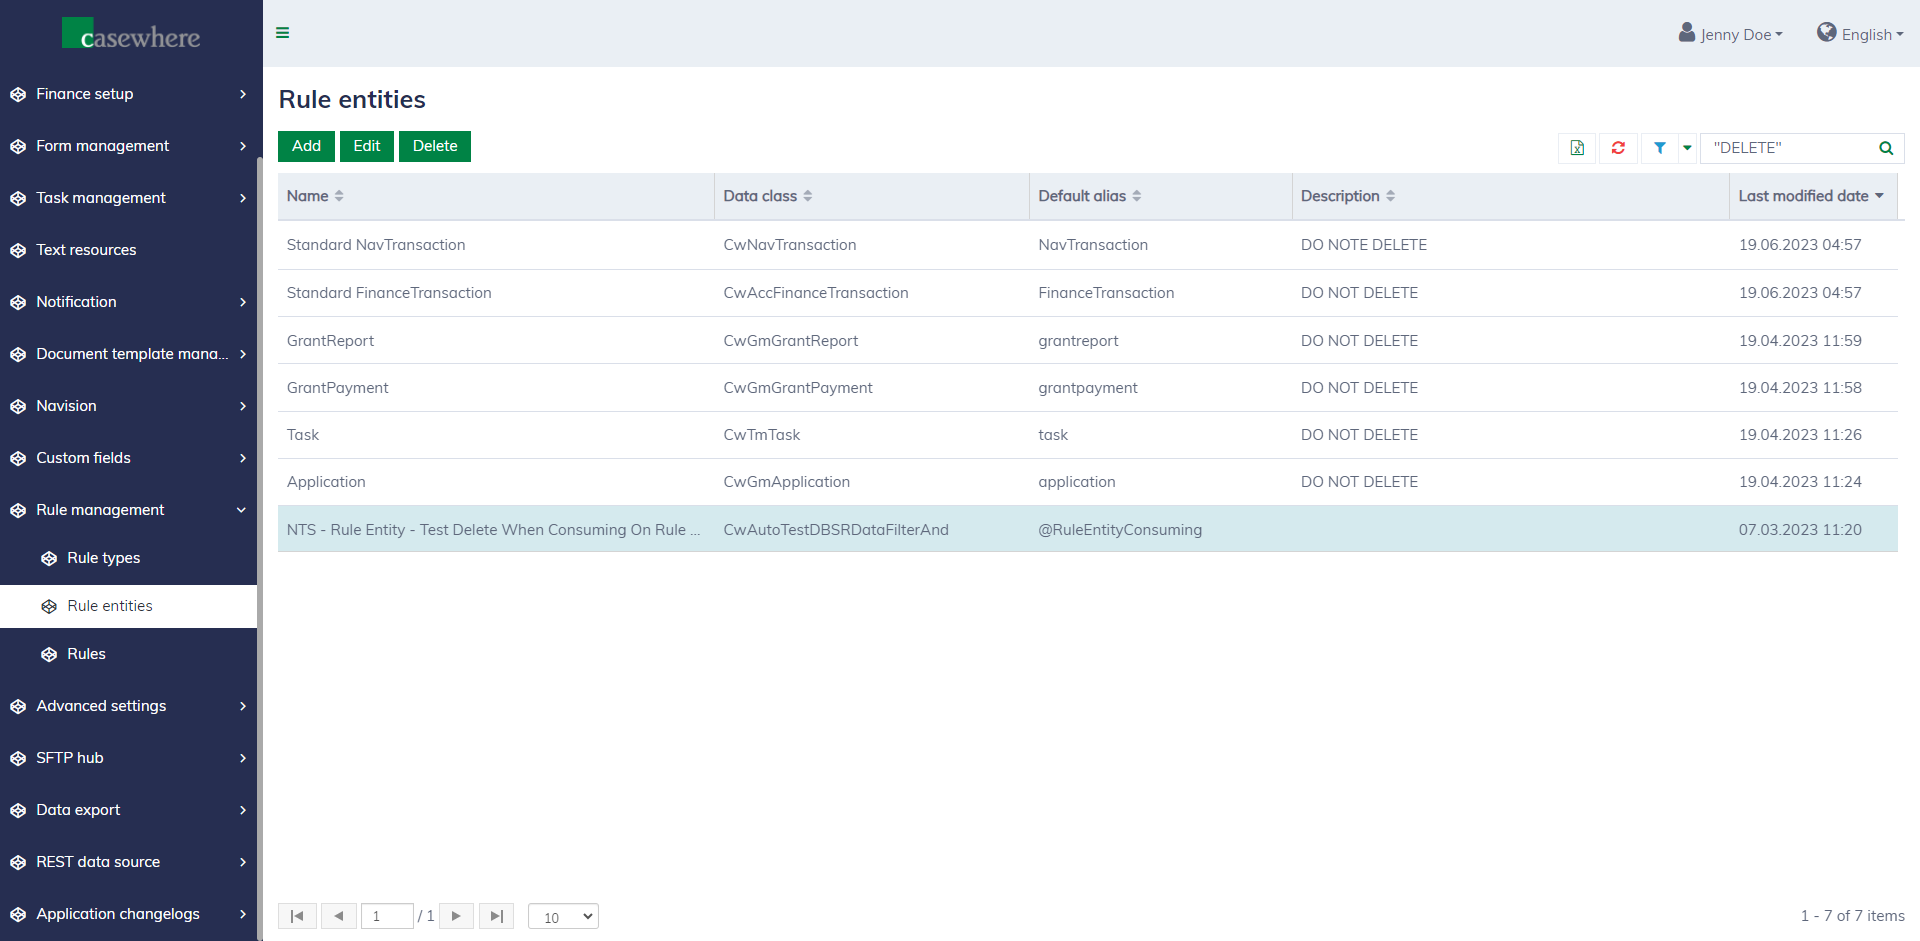The height and width of the screenshot is (941, 1920).
Task: Click the search field containing "DELETE"
Action: [1790, 148]
